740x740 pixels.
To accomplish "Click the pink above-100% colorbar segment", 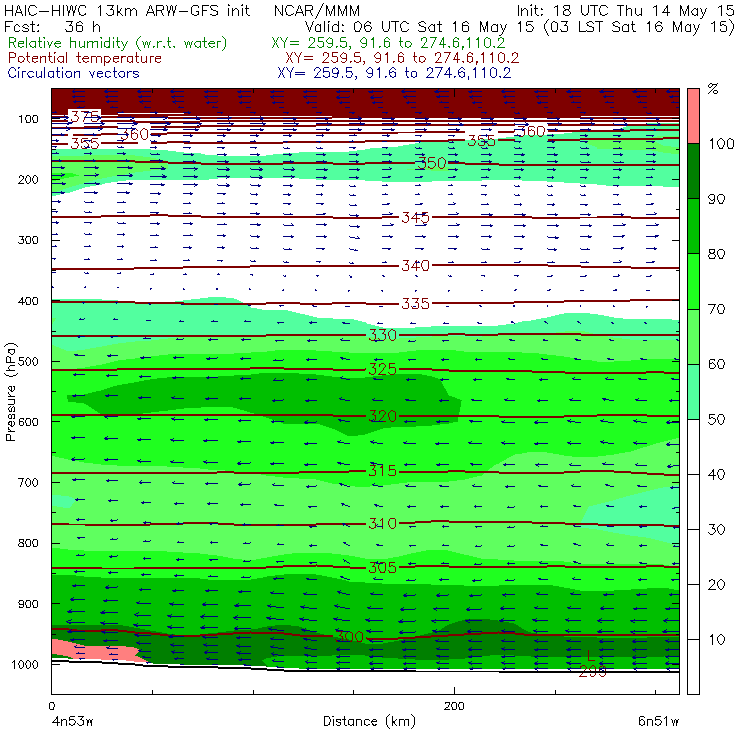I will coord(693,116).
